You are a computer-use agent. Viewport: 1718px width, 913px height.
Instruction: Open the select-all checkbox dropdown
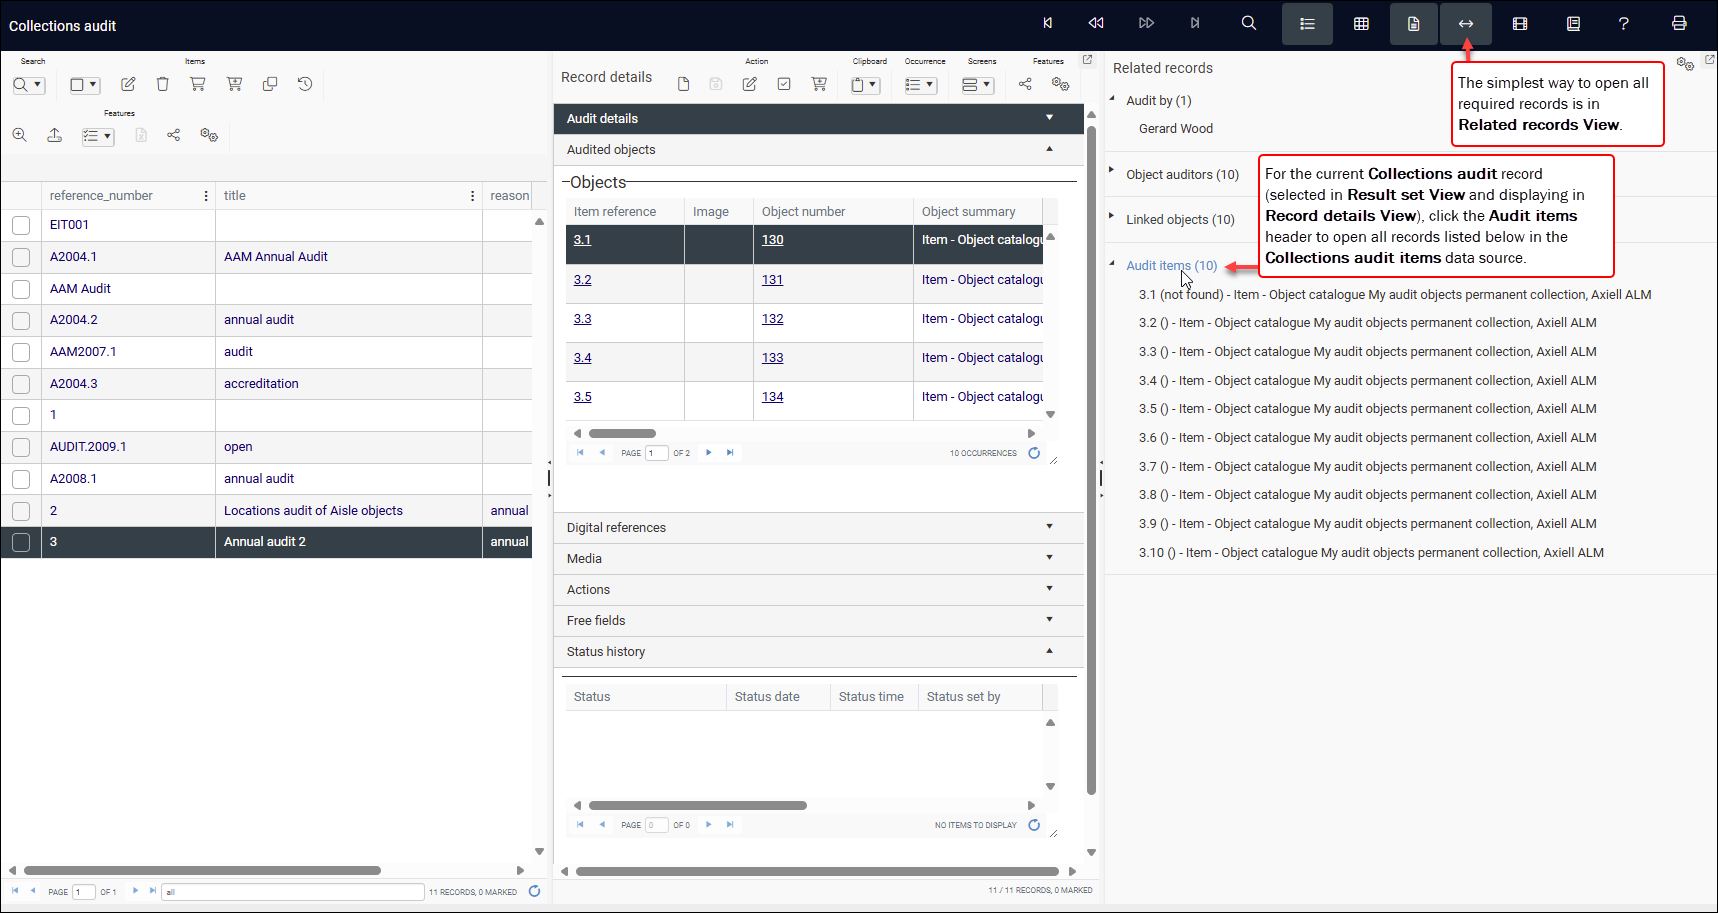(x=84, y=85)
